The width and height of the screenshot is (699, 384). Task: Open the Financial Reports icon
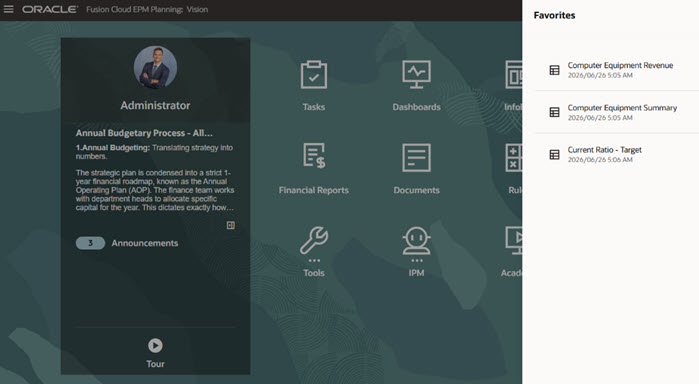(x=314, y=156)
